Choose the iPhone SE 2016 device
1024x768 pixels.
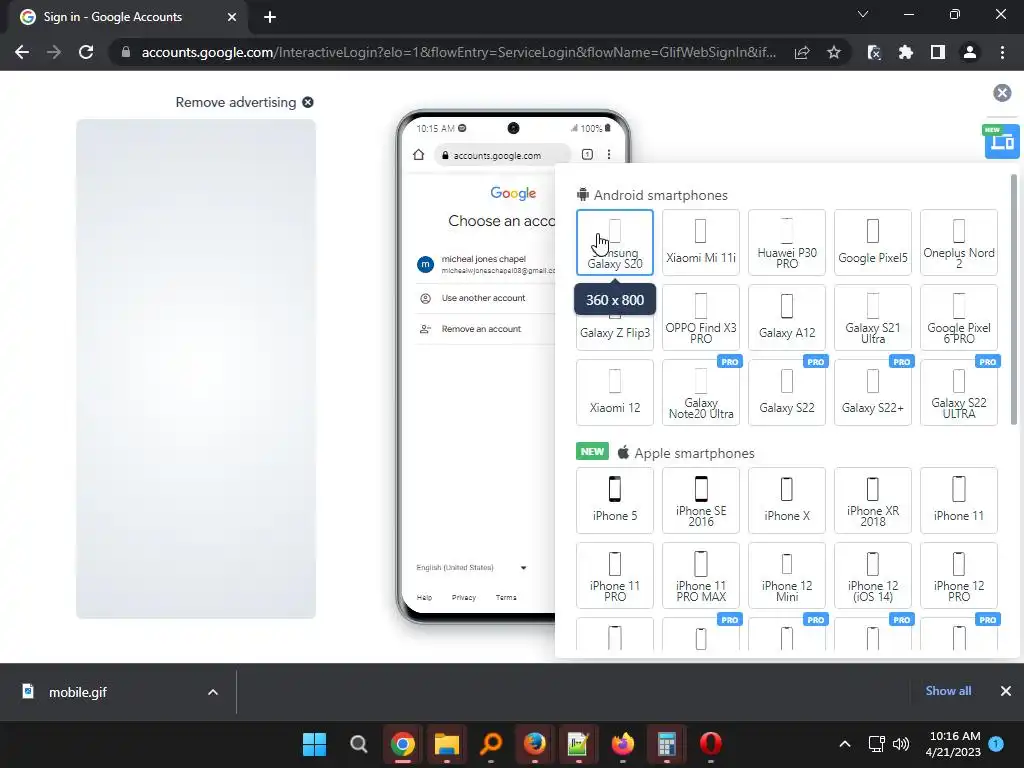coord(701,500)
